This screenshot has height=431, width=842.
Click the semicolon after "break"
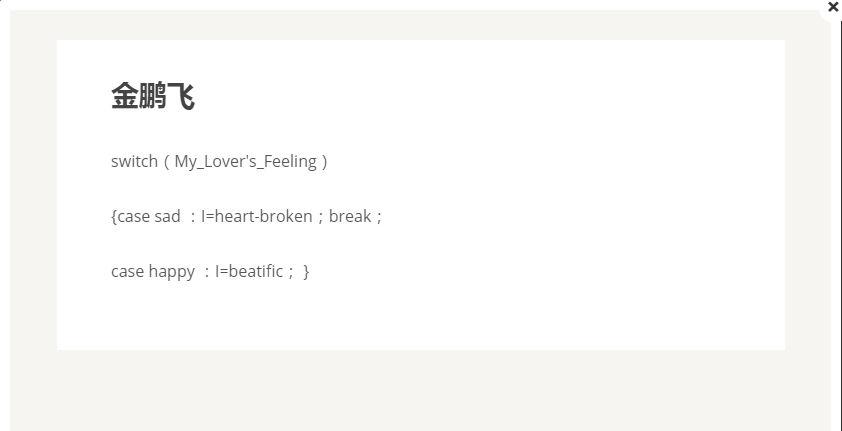pyautogui.click(x=379, y=217)
